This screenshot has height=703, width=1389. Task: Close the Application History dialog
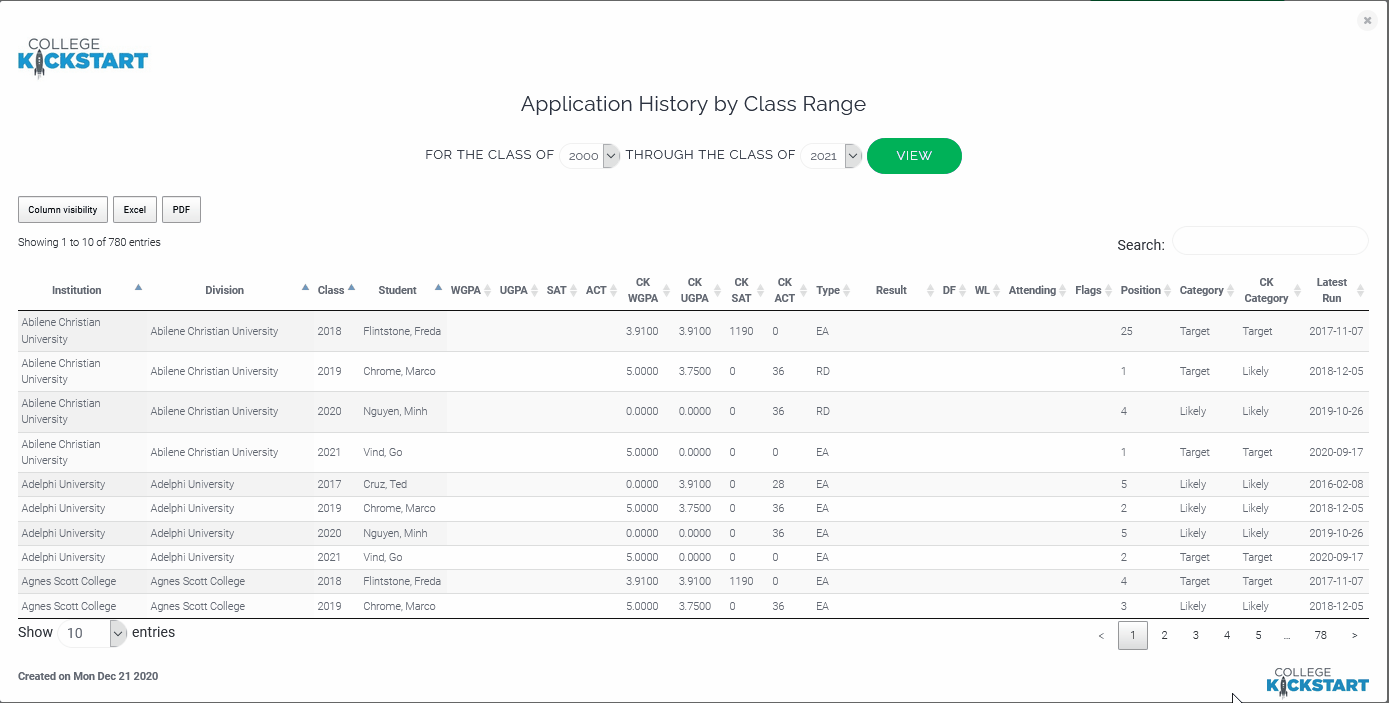1367,20
